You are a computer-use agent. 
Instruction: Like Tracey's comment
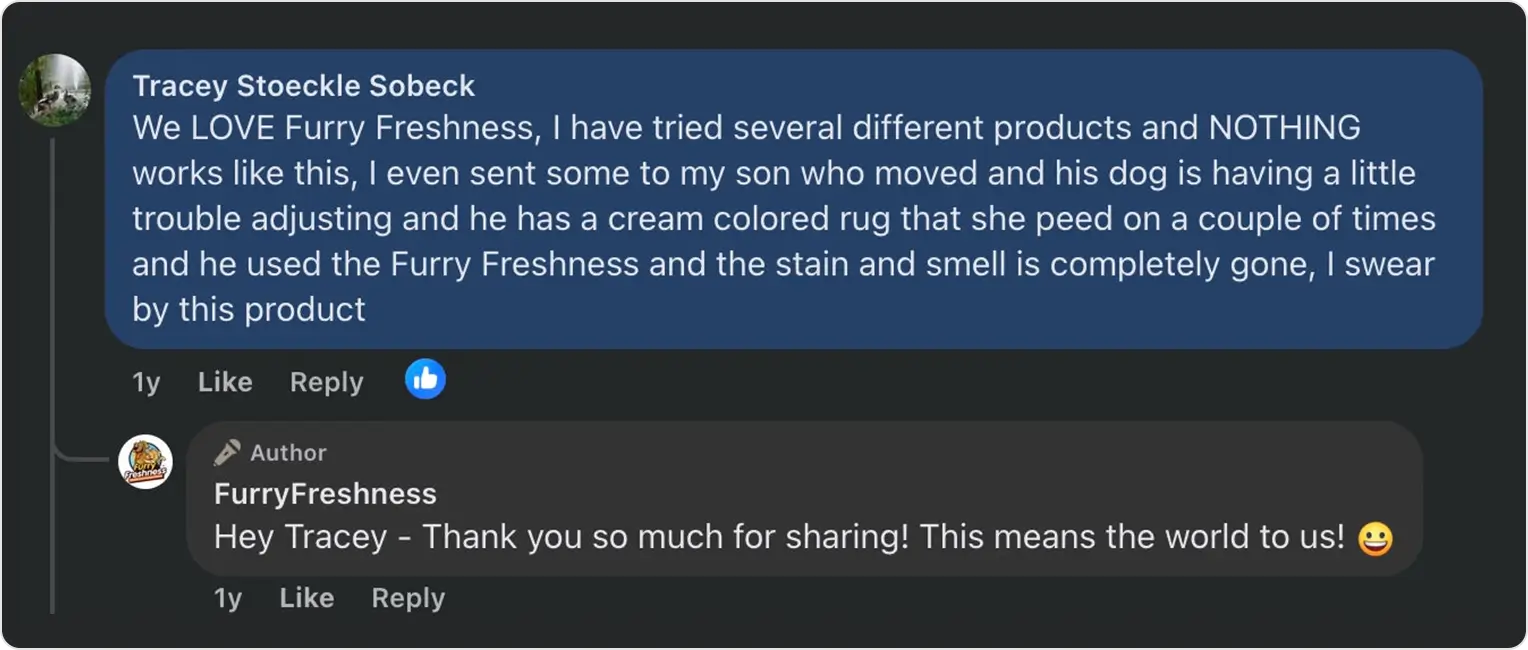[x=225, y=382]
